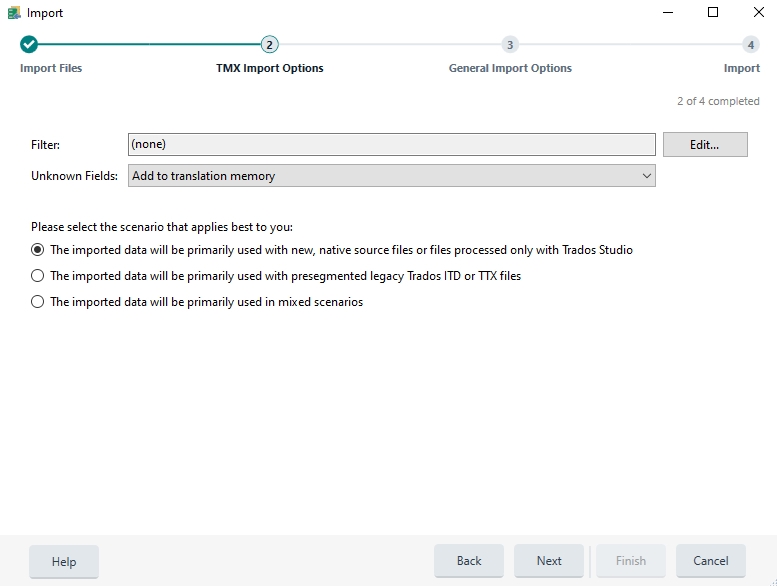The height and width of the screenshot is (586, 777).
Task: Click the completed Import Files checkmark step
Action: click(x=29, y=44)
